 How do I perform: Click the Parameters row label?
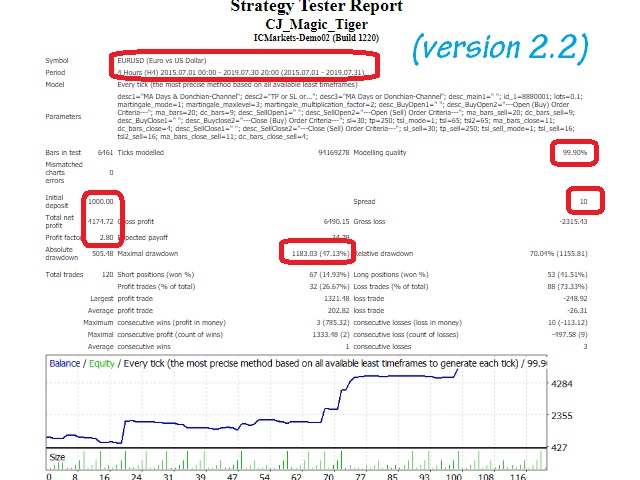pos(63,116)
